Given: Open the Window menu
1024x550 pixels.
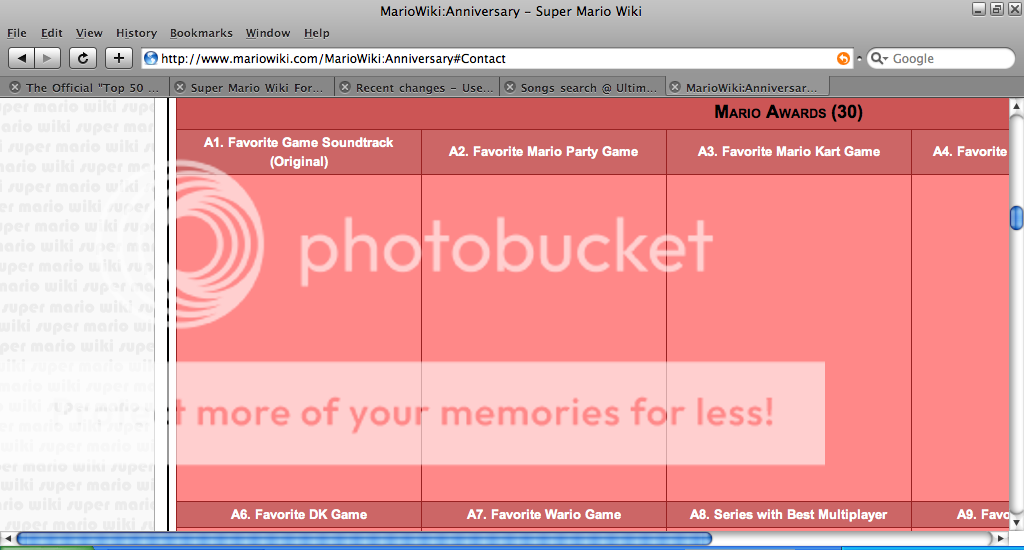Looking at the screenshot, I should click(268, 33).
